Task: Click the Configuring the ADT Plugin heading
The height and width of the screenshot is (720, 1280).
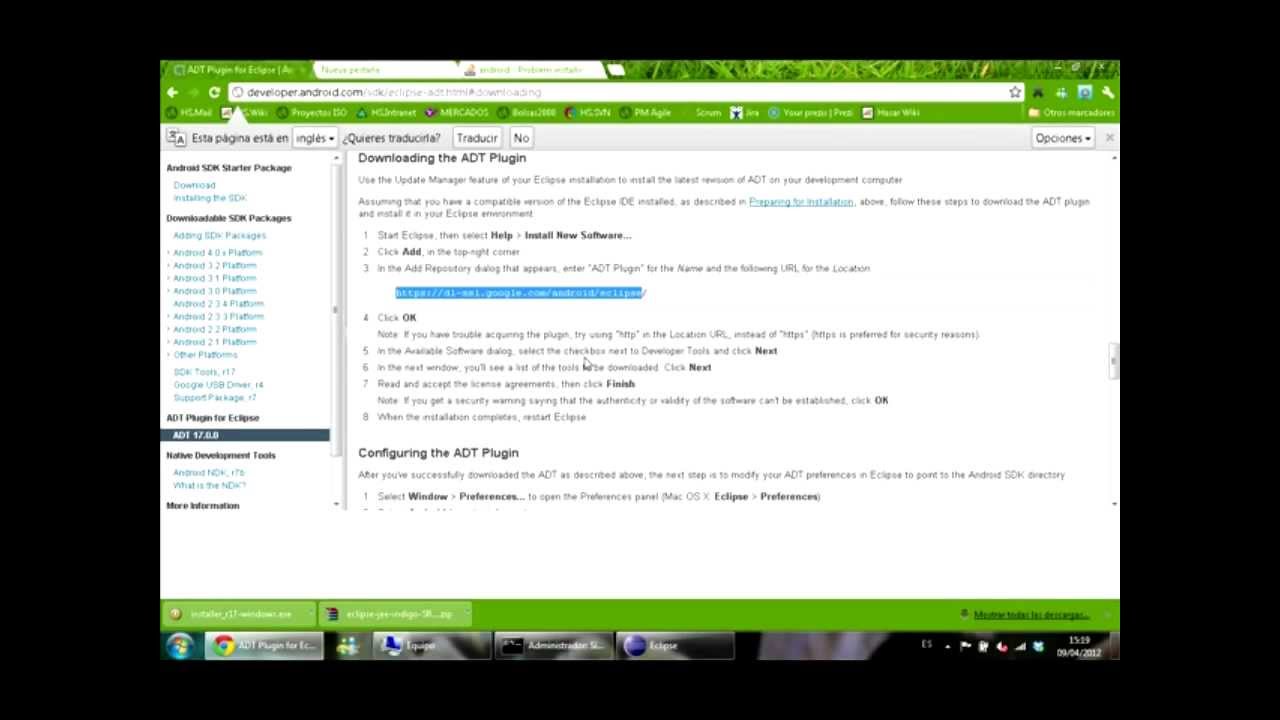Action: pyautogui.click(x=438, y=453)
